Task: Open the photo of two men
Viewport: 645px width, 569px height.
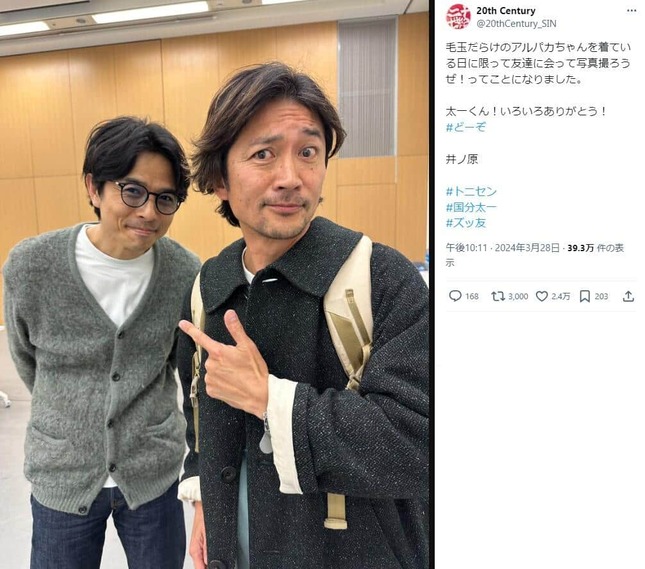Action: click(214, 284)
